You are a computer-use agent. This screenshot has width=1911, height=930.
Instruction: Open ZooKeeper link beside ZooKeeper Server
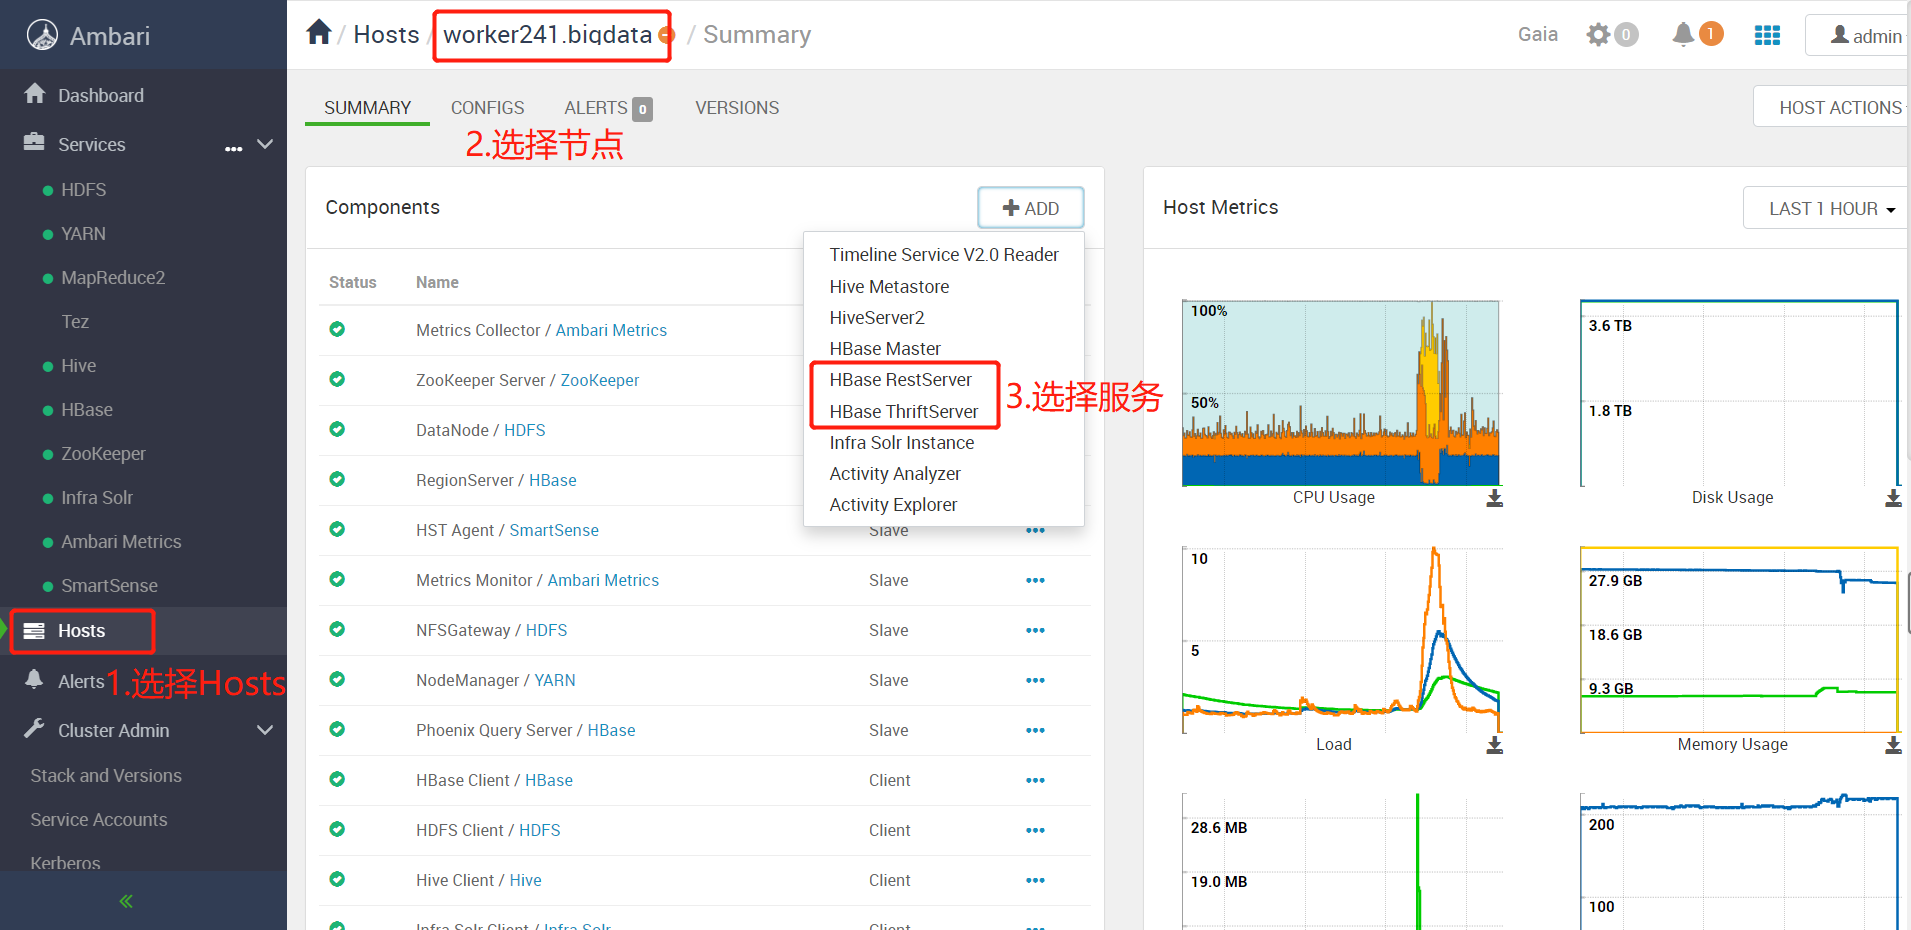tap(599, 380)
